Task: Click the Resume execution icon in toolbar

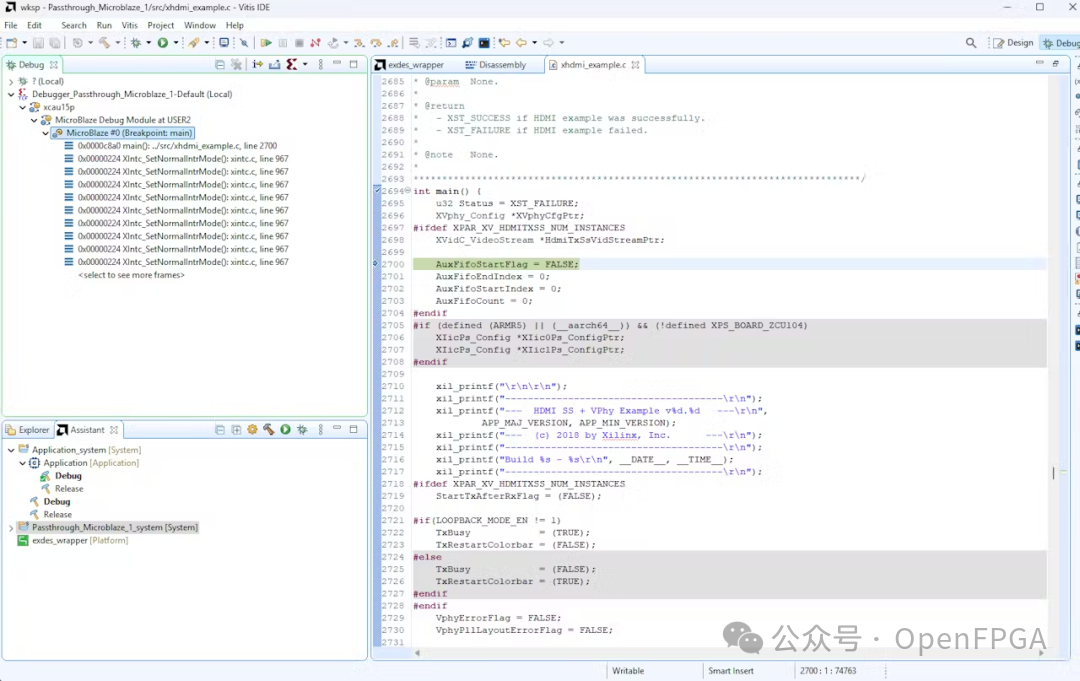Action: point(266,43)
